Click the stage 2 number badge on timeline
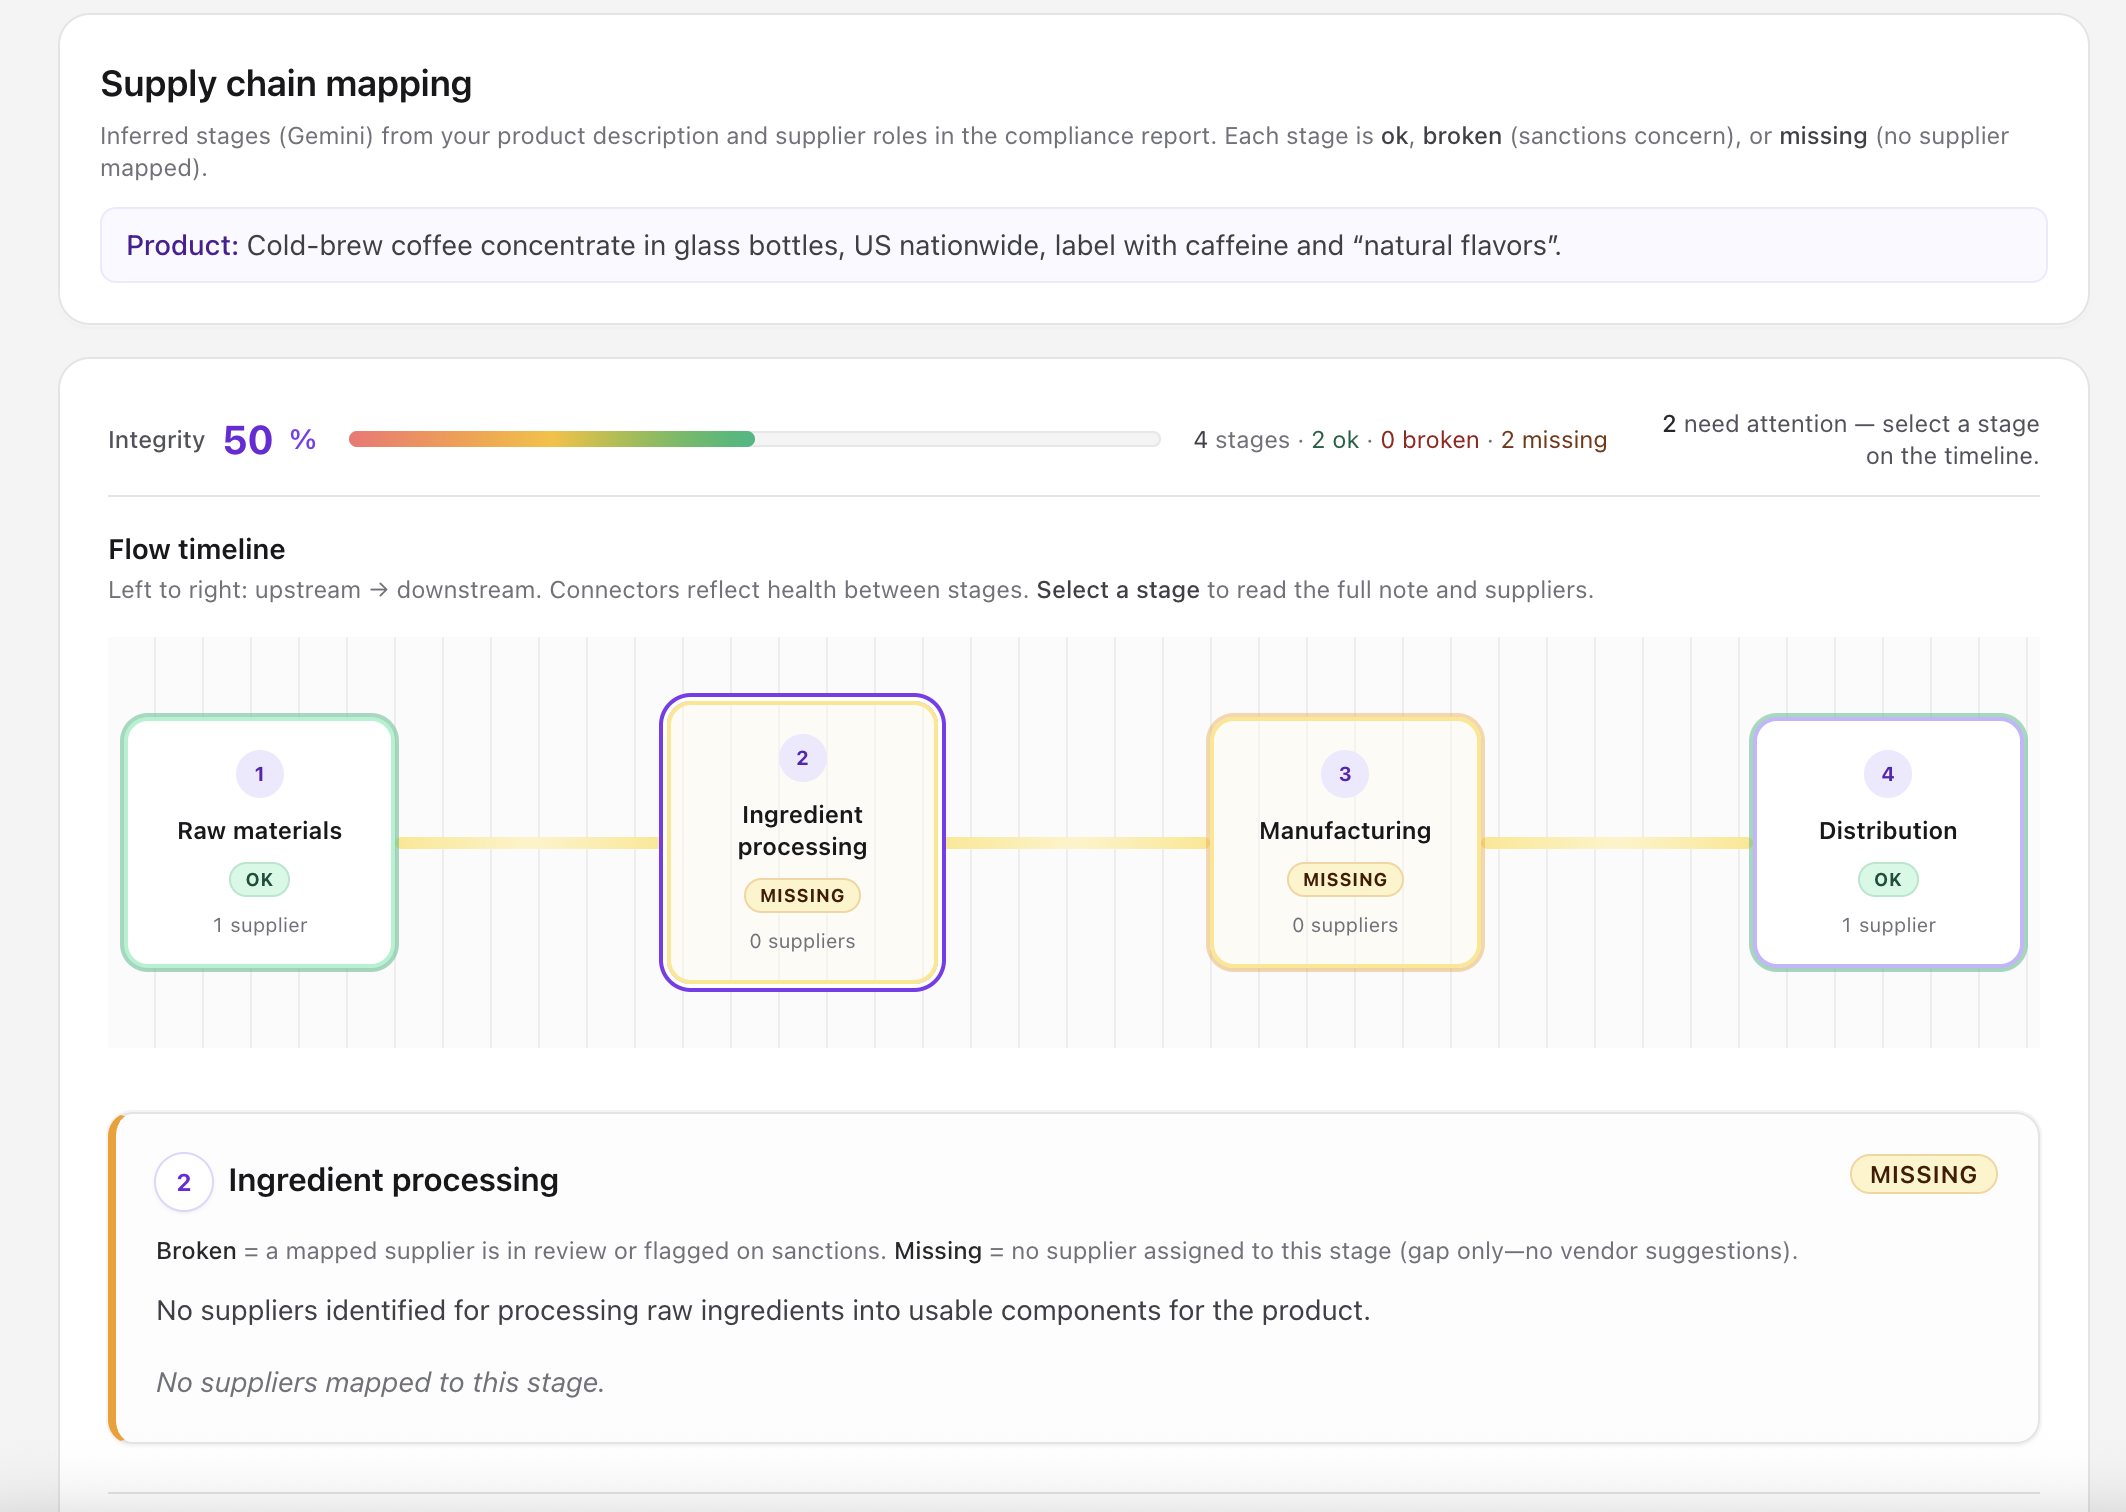Viewport: 2126px width, 1512px height. click(x=802, y=758)
